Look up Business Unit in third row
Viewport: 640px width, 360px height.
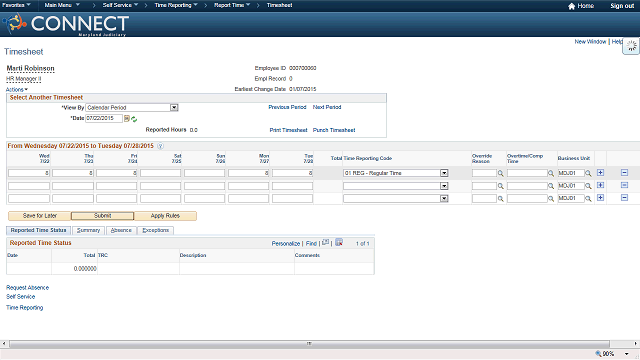click(588, 198)
